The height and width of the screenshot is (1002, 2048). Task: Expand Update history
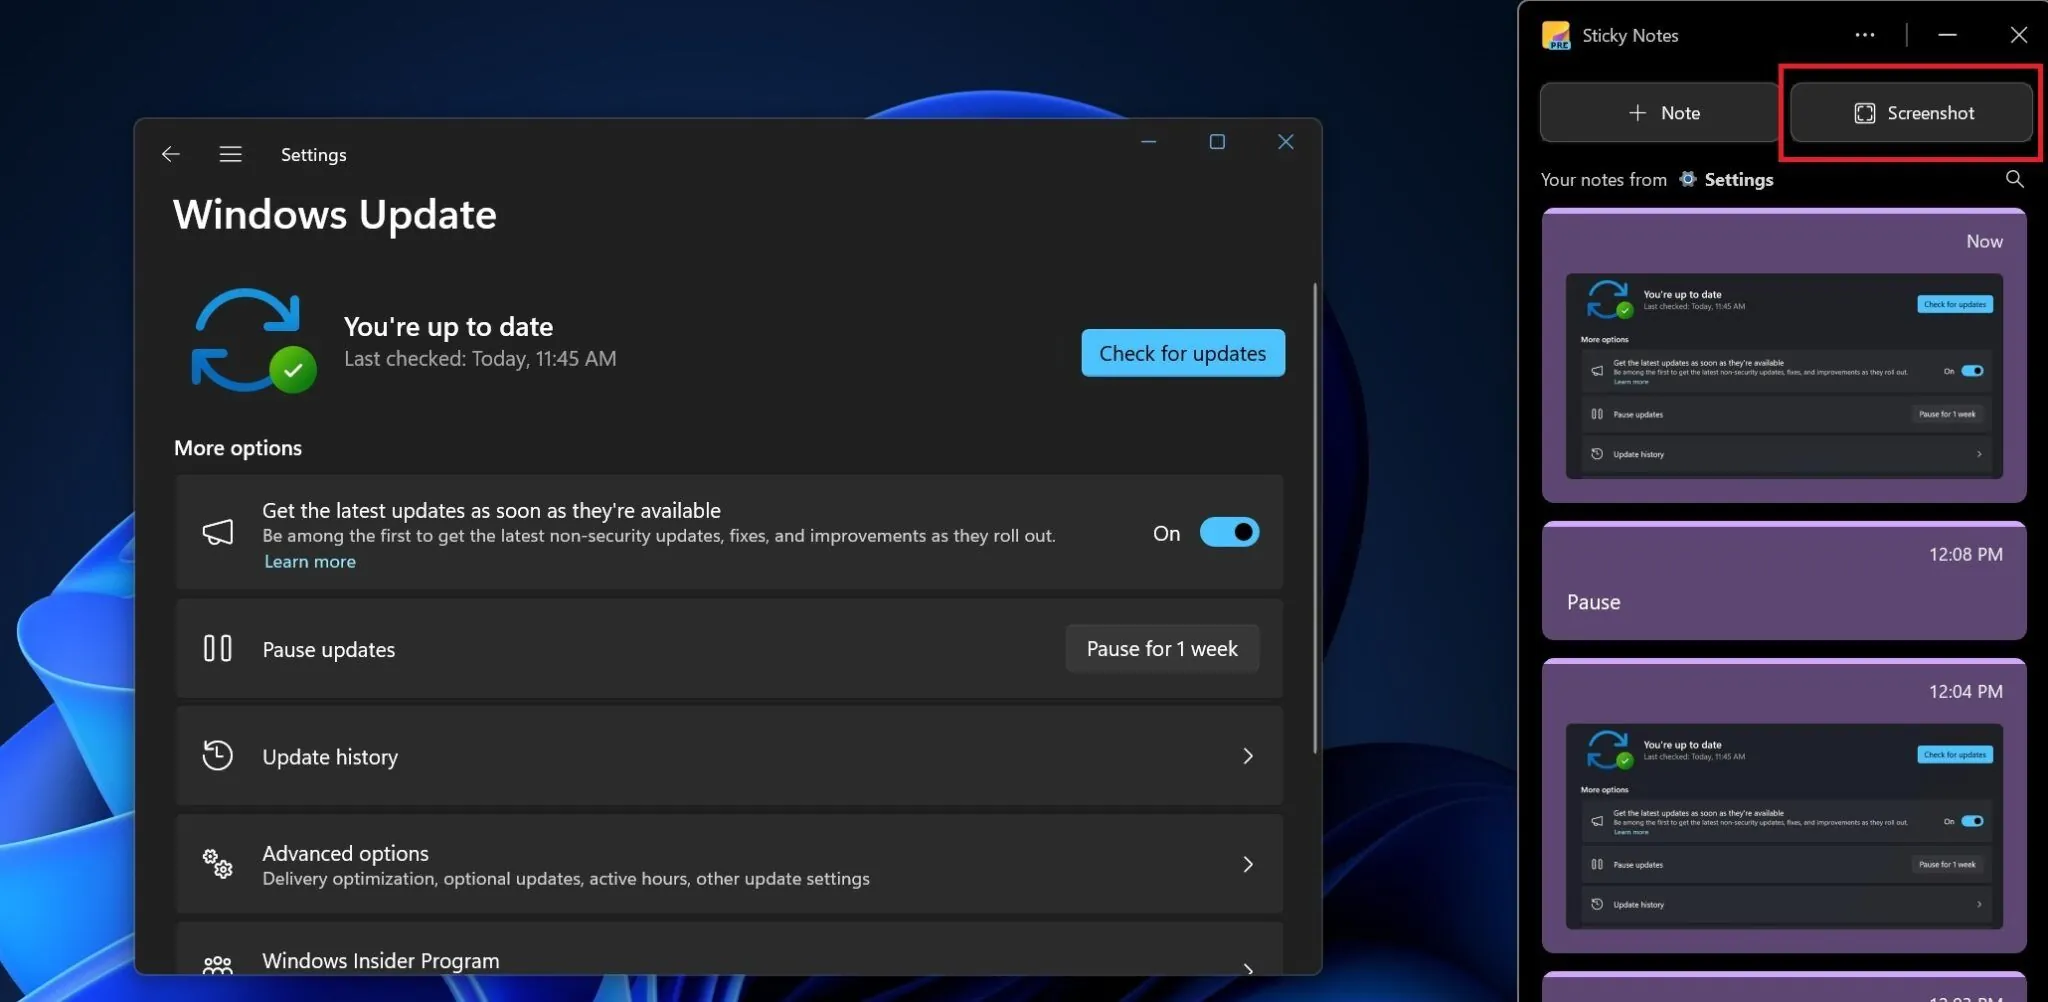(x=1248, y=756)
